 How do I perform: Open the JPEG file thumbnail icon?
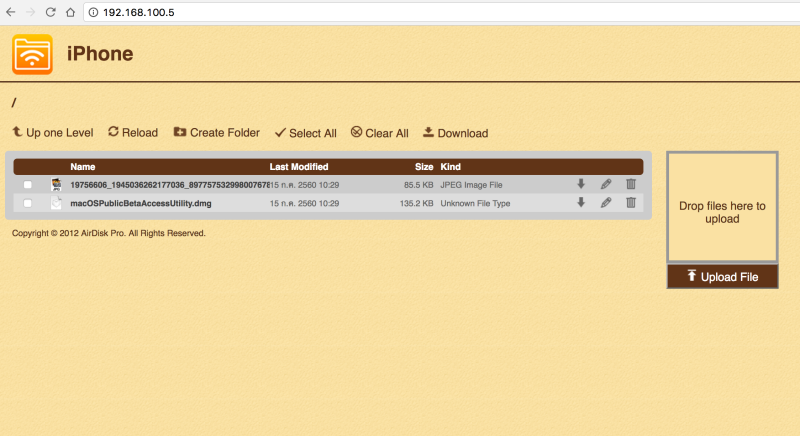[56, 185]
